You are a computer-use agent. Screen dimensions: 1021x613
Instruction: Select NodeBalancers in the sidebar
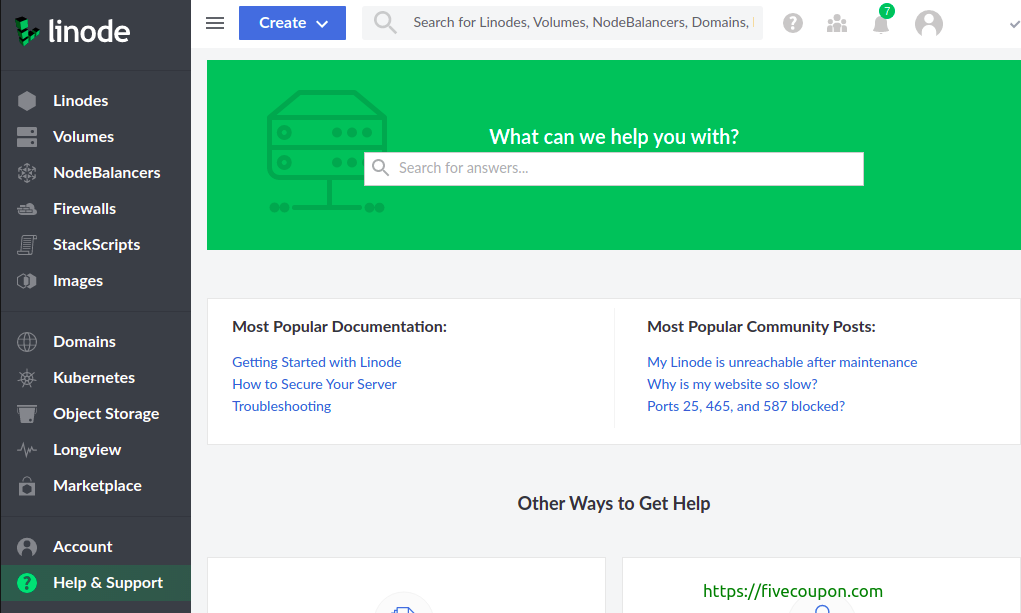96,173
